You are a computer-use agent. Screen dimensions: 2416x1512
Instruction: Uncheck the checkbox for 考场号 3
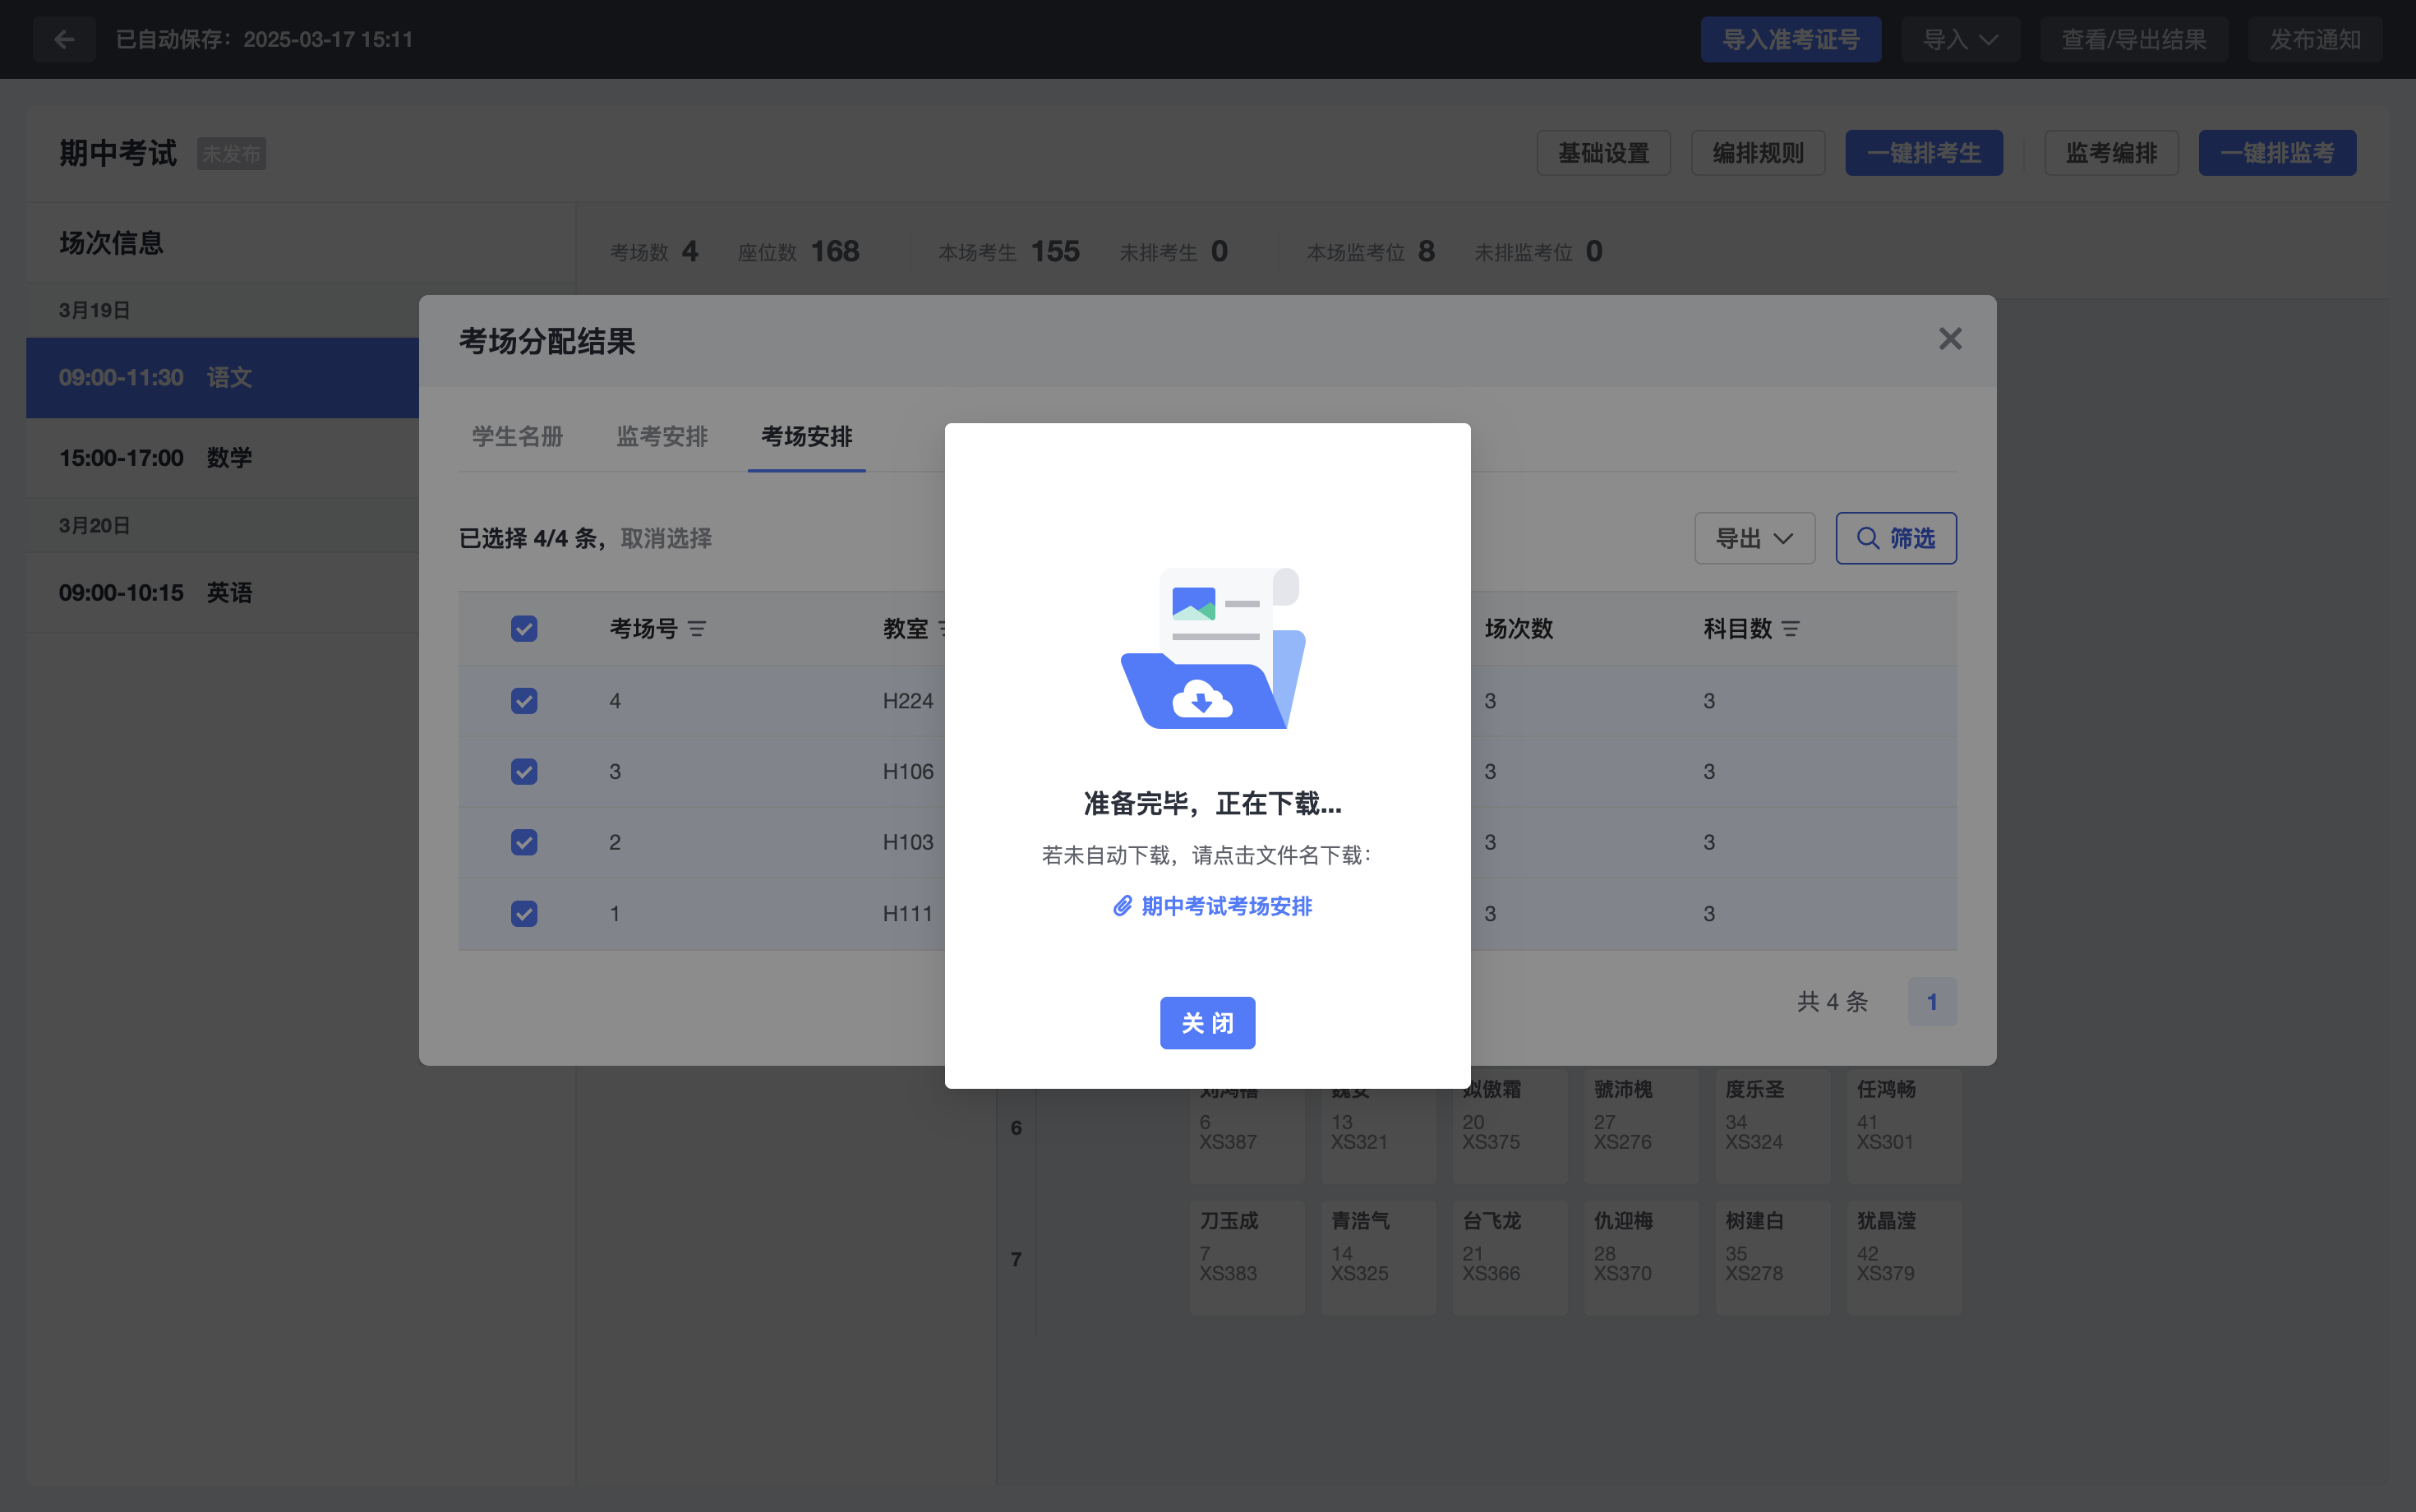[x=524, y=772]
